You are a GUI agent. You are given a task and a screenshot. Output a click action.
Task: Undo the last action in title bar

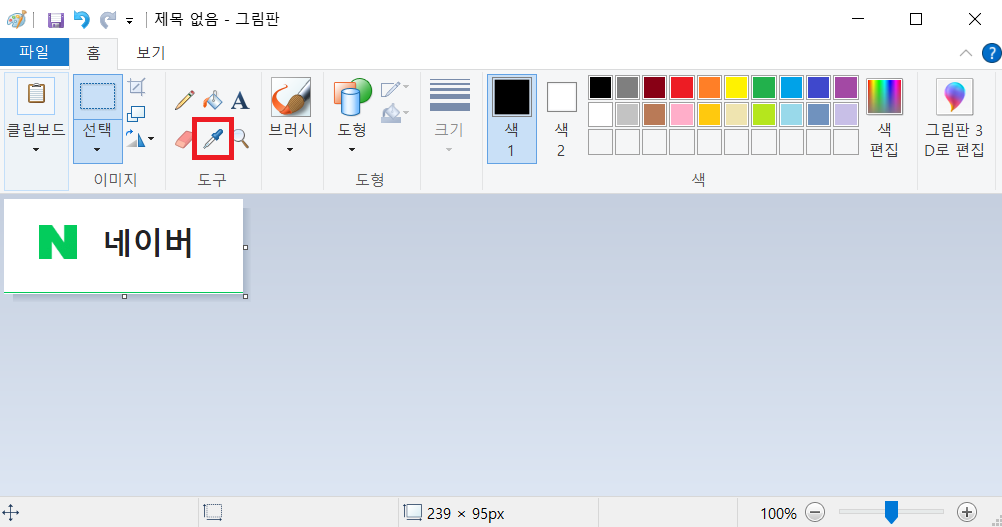pos(82,20)
